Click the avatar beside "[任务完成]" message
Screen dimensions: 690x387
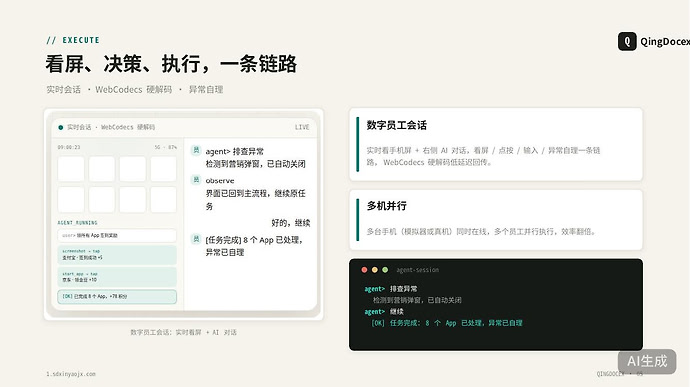coord(196,239)
